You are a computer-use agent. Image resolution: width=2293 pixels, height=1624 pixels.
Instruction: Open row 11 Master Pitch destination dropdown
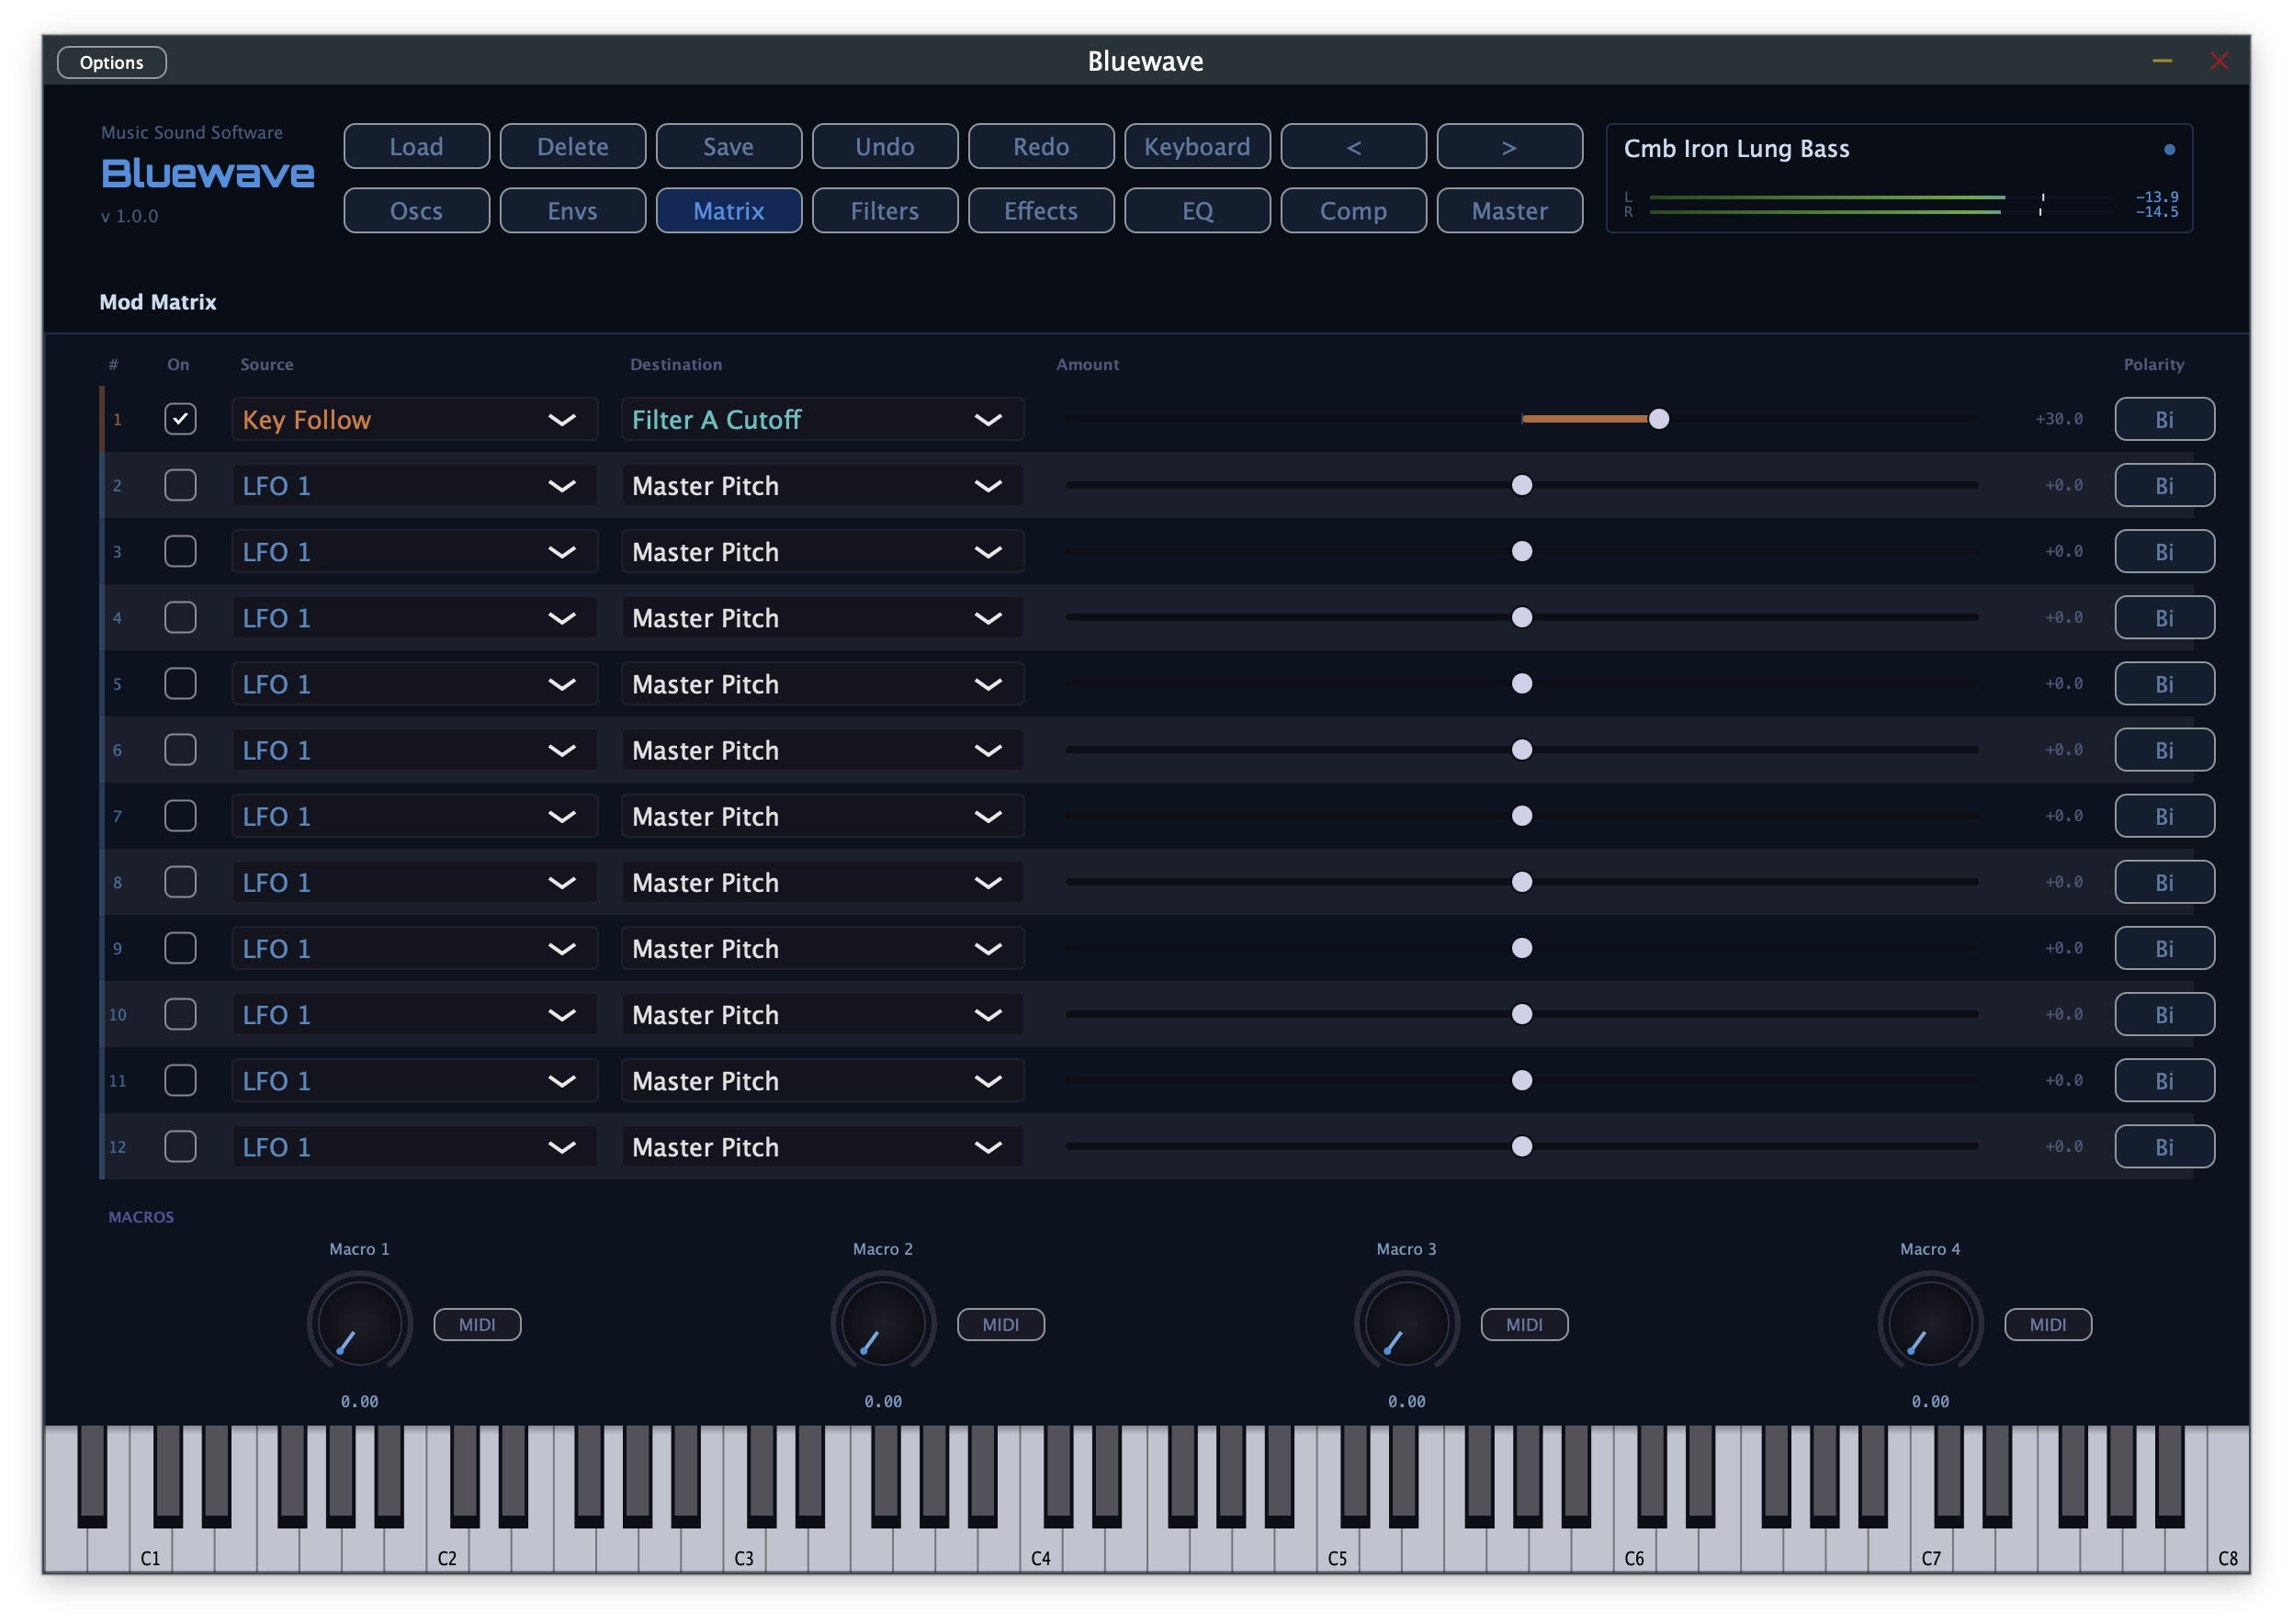tap(822, 1081)
